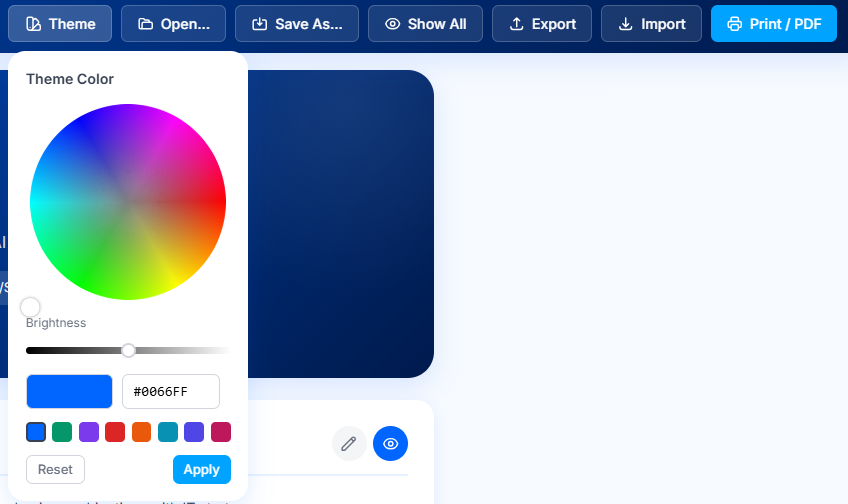
Task: Select the teal preset swatch
Action: [x=168, y=432]
